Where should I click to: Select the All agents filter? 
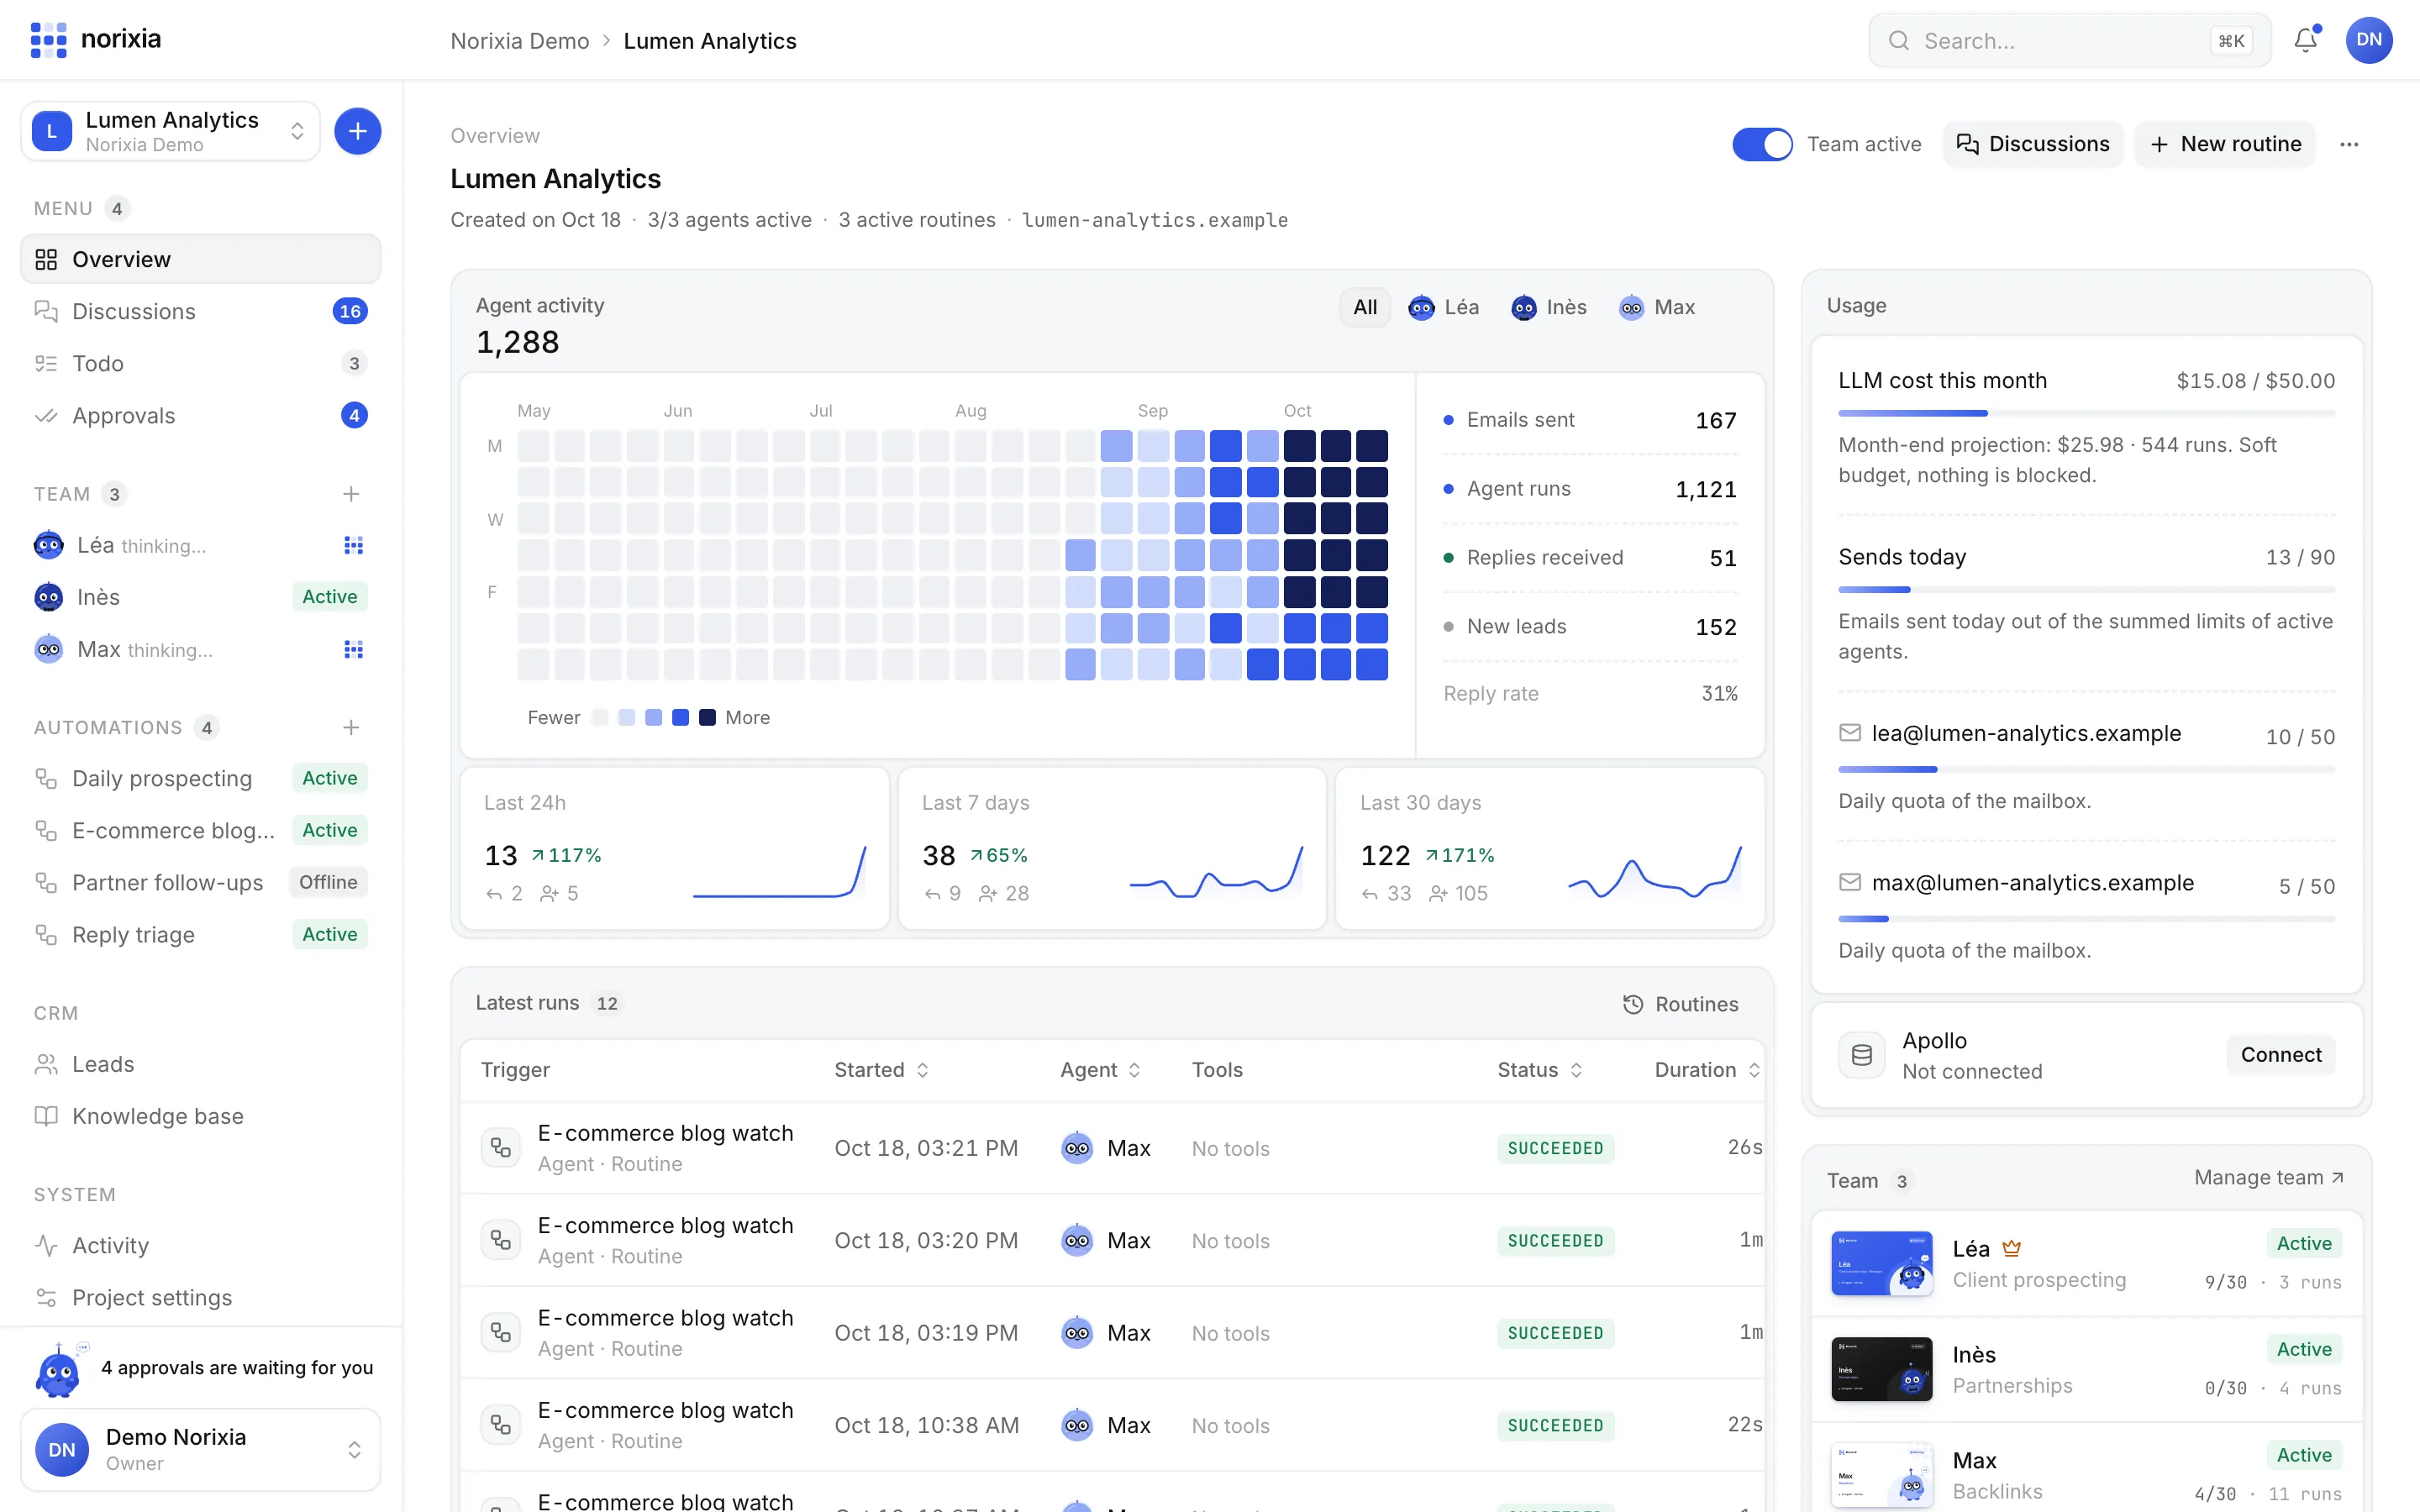point(1365,307)
